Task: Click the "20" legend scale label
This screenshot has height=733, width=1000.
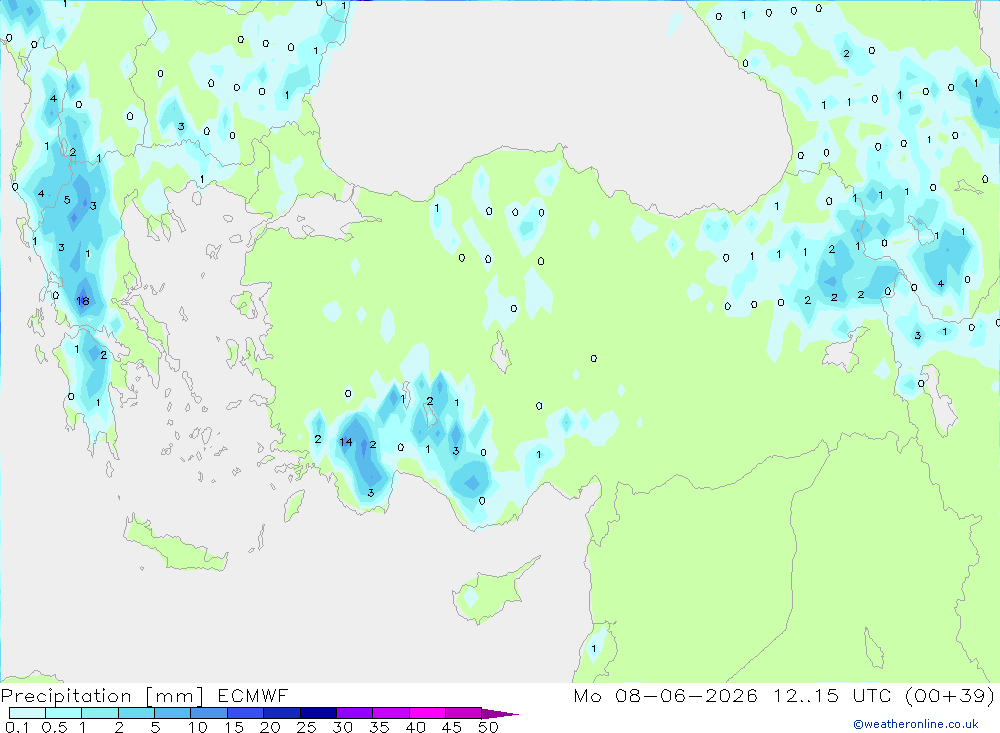Action: point(270,727)
